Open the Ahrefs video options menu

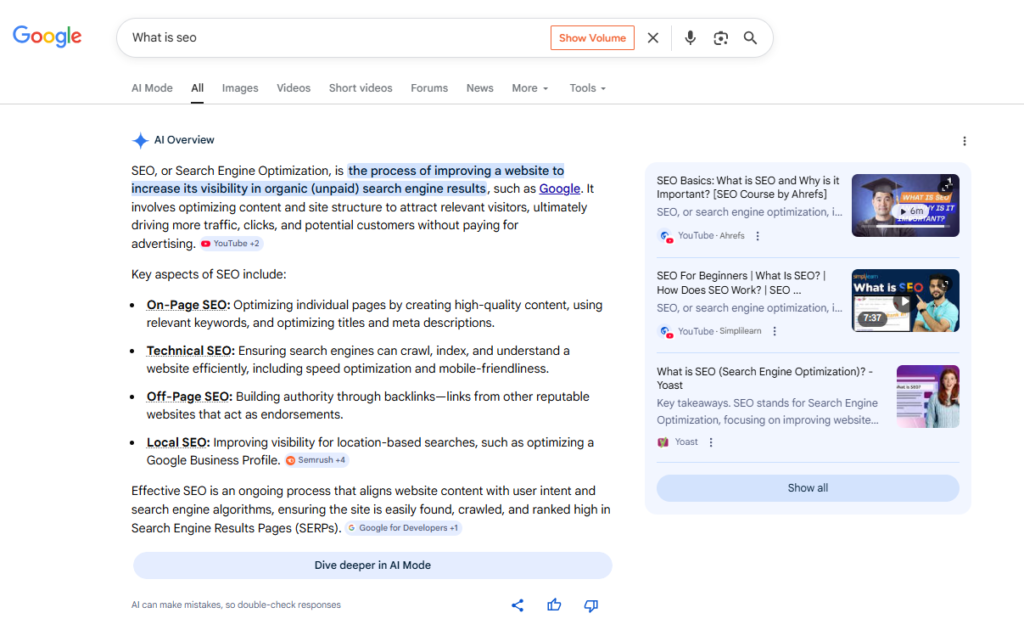(x=757, y=235)
